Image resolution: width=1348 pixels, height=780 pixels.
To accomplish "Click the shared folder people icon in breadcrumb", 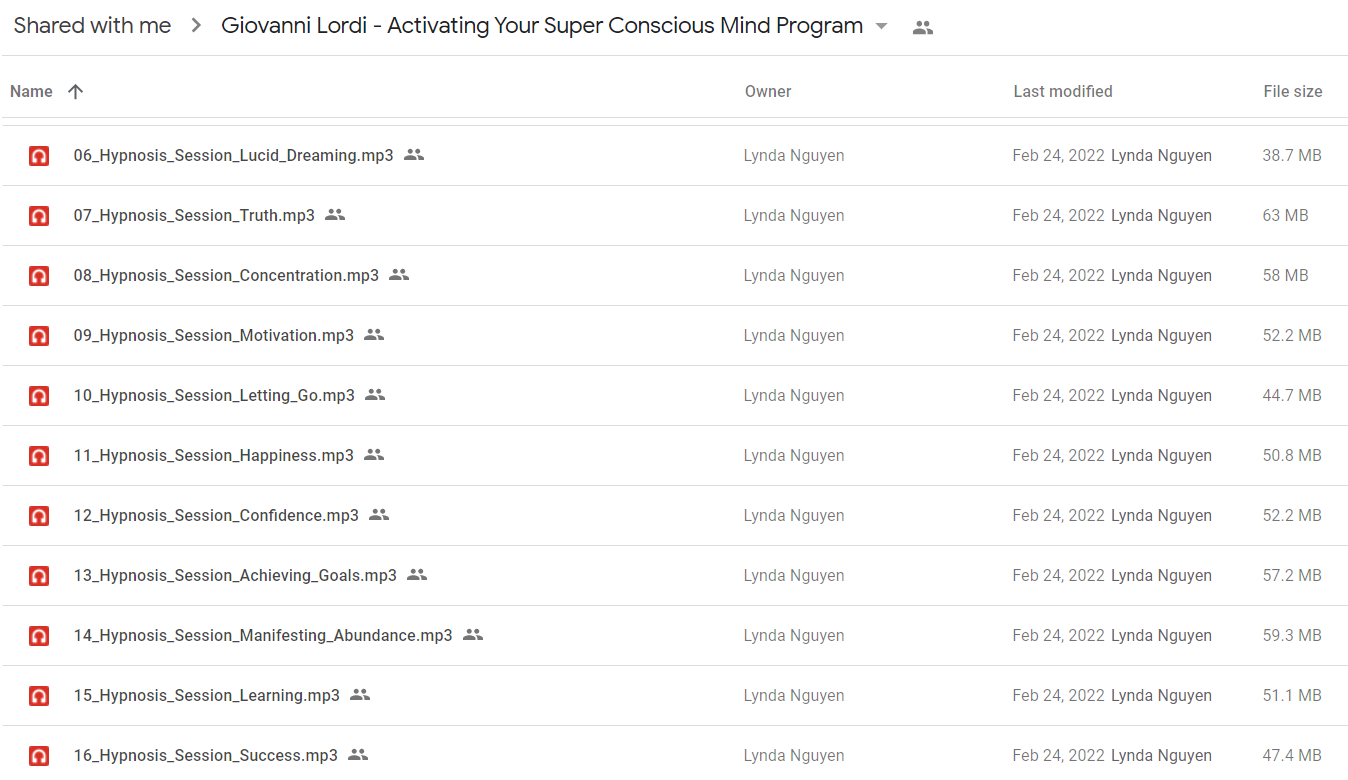I will click(923, 28).
